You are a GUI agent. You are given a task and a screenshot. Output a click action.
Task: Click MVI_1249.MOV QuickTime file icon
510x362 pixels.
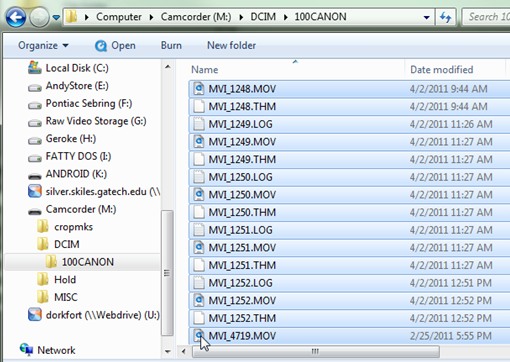click(199, 142)
